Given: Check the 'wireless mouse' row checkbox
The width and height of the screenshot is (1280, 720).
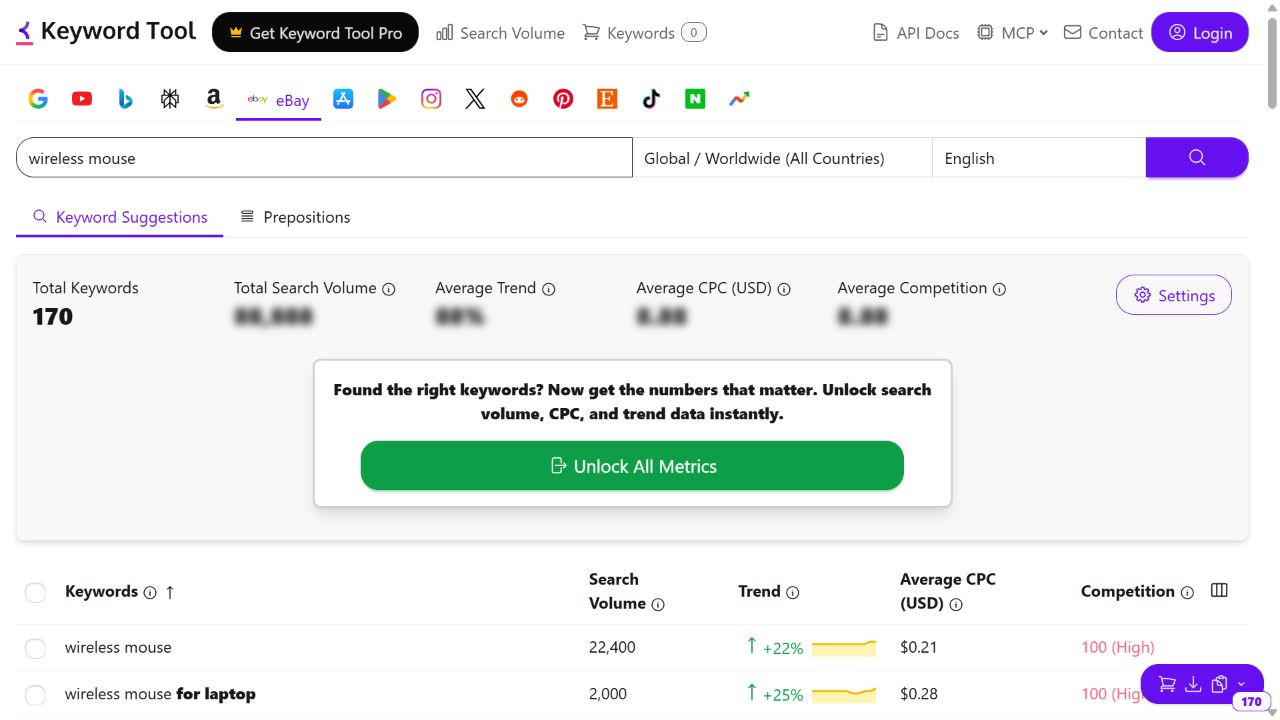Looking at the screenshot, I should pyautogui.click(x=35, y=648).
